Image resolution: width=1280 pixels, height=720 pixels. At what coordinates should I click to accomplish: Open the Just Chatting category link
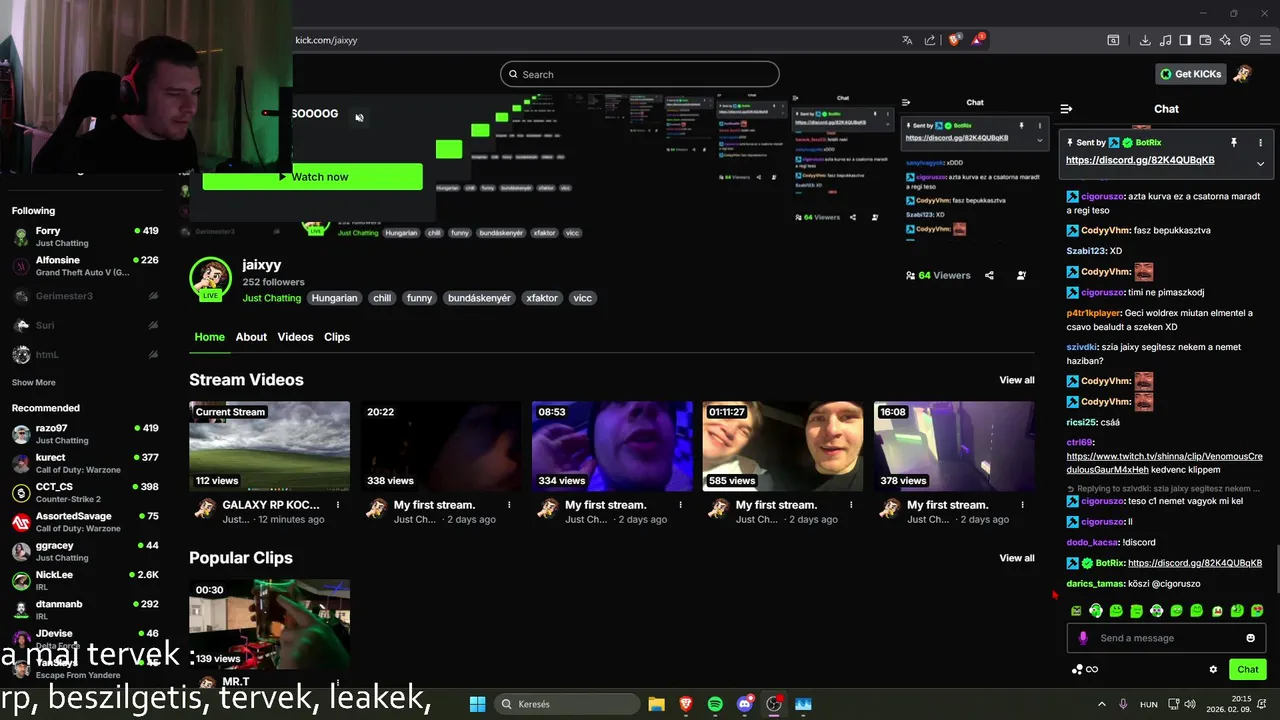(x=272, y=298)
